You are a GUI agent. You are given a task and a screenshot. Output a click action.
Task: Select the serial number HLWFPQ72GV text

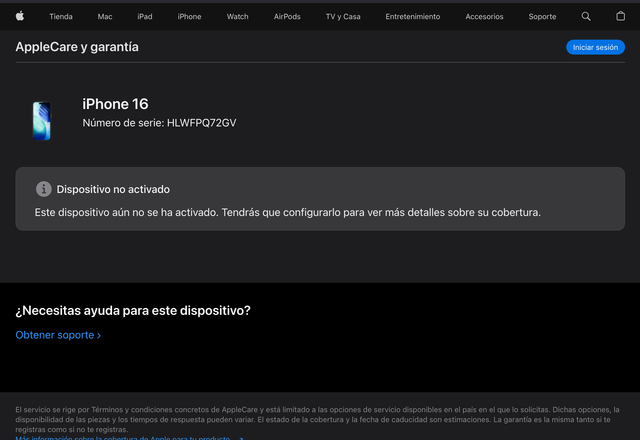click(202, 123)
